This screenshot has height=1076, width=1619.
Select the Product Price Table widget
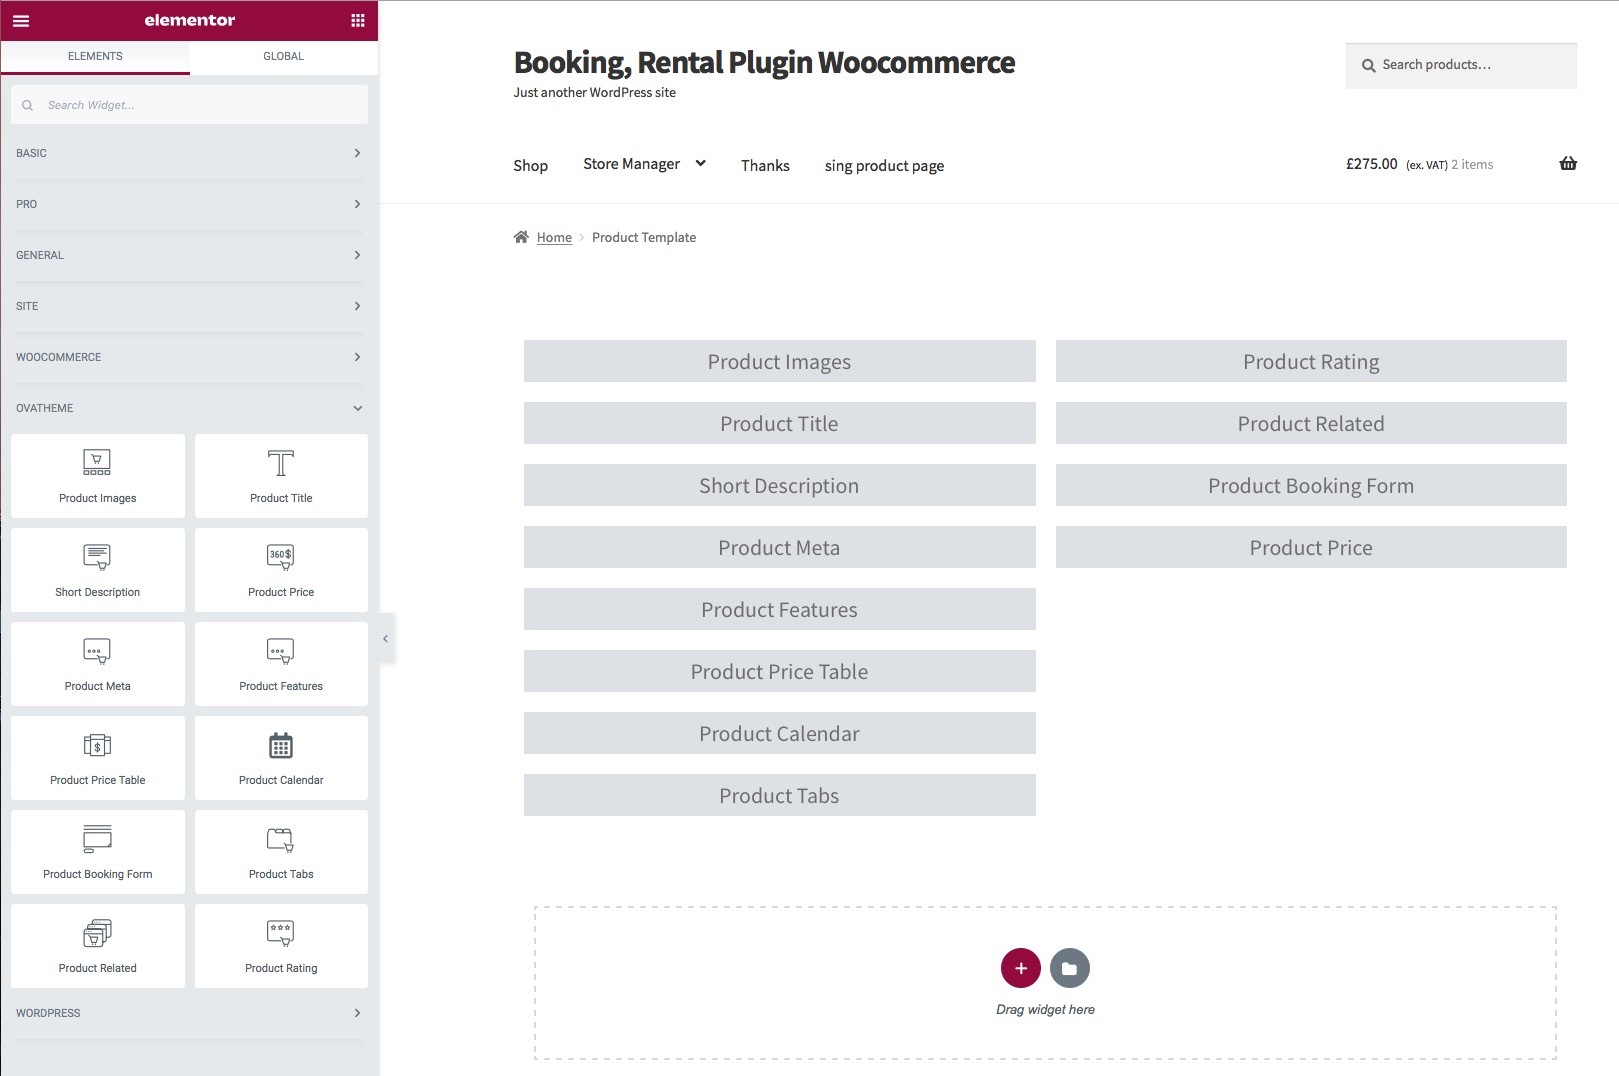coord(98,758)
